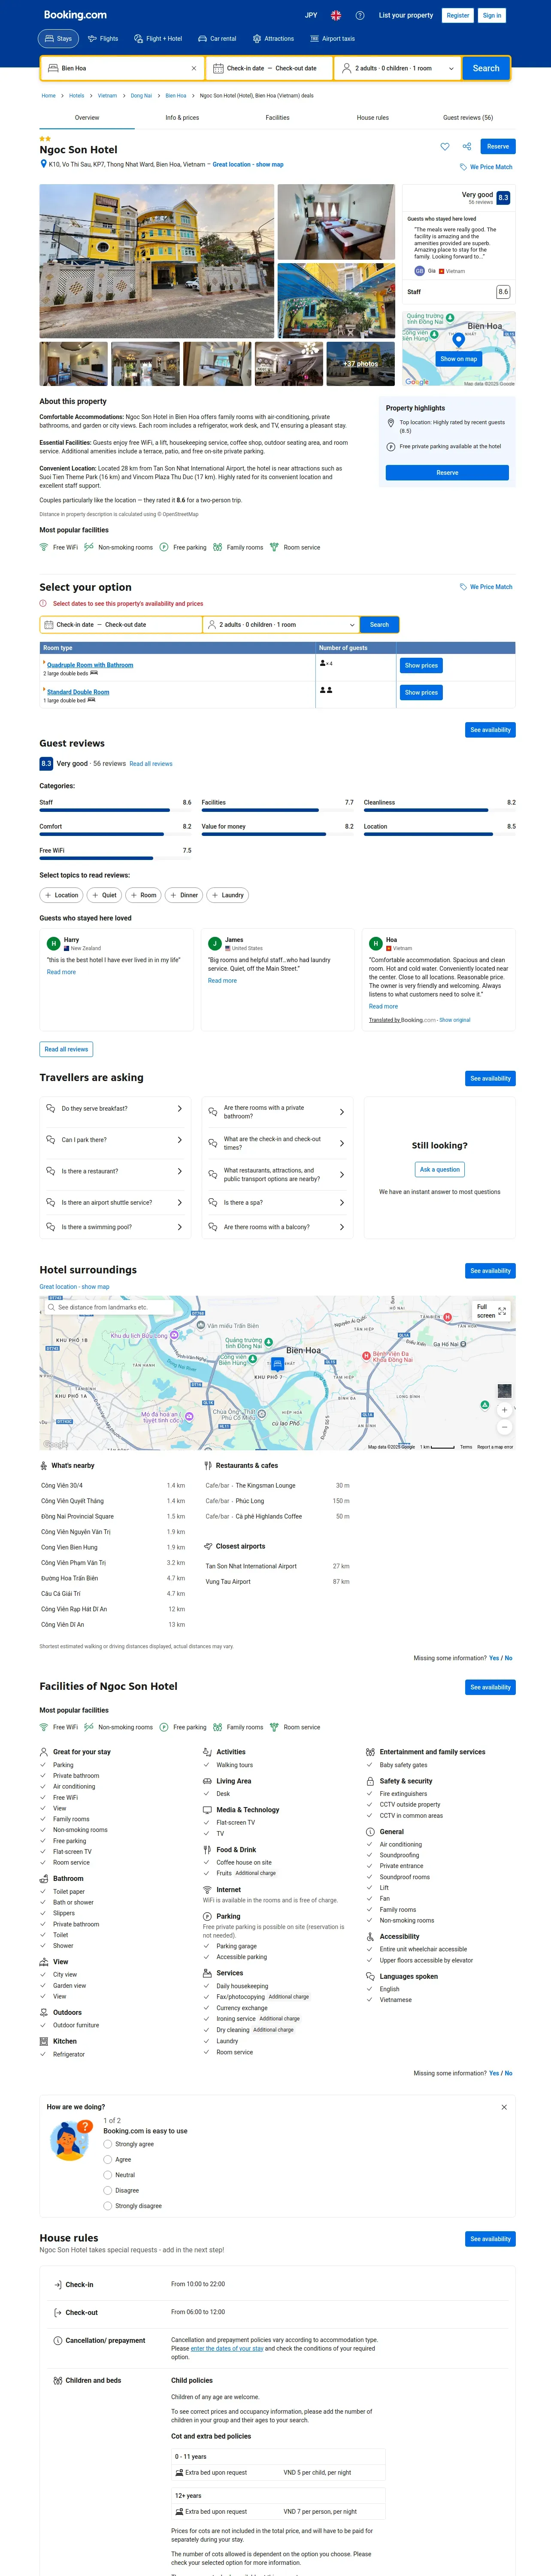
Task: Answer No to missing facilities information
Action: click(x=508, y=2073)
